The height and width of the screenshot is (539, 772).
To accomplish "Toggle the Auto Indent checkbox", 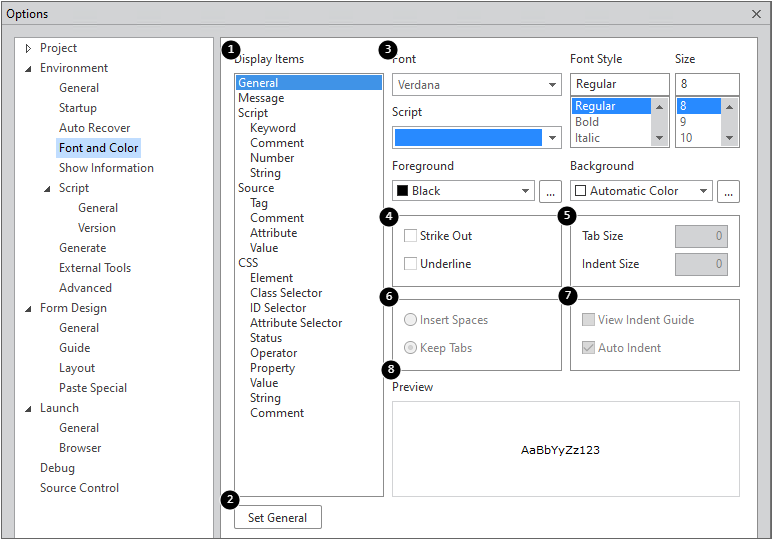I will (x=589, y=348).
